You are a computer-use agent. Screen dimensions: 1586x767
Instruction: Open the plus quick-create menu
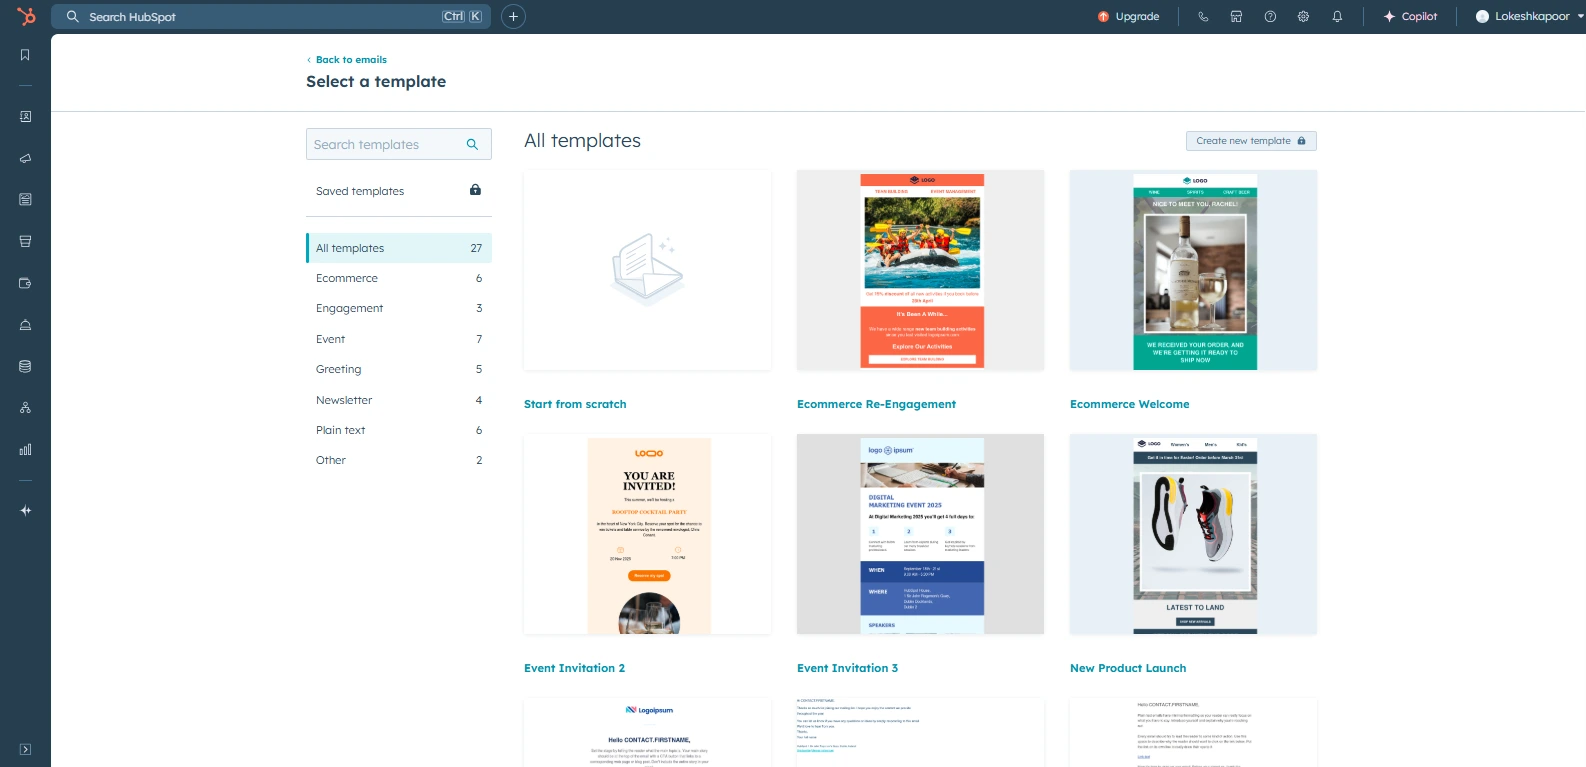(x=513, y=17)
